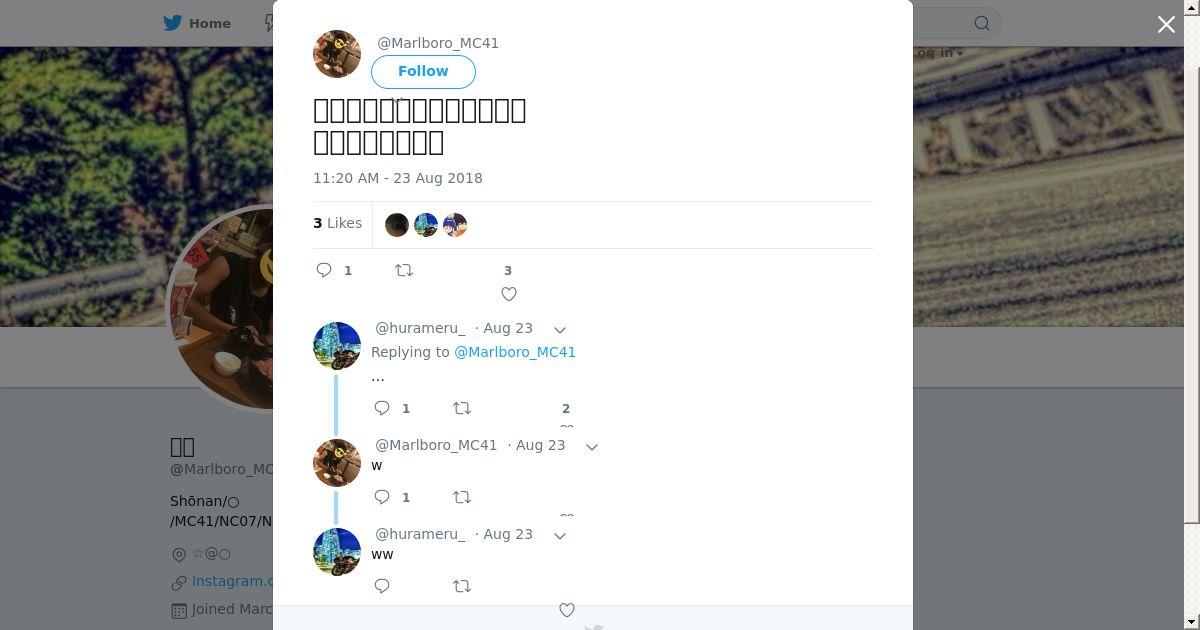Like the 'ww' comment with heart icon
1200x630 pixels.
coord(567,610)
